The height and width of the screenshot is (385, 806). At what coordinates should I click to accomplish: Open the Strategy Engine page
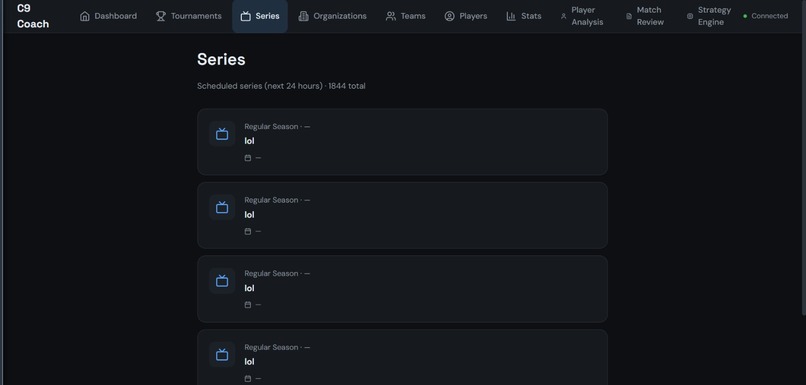coord(709,16)
